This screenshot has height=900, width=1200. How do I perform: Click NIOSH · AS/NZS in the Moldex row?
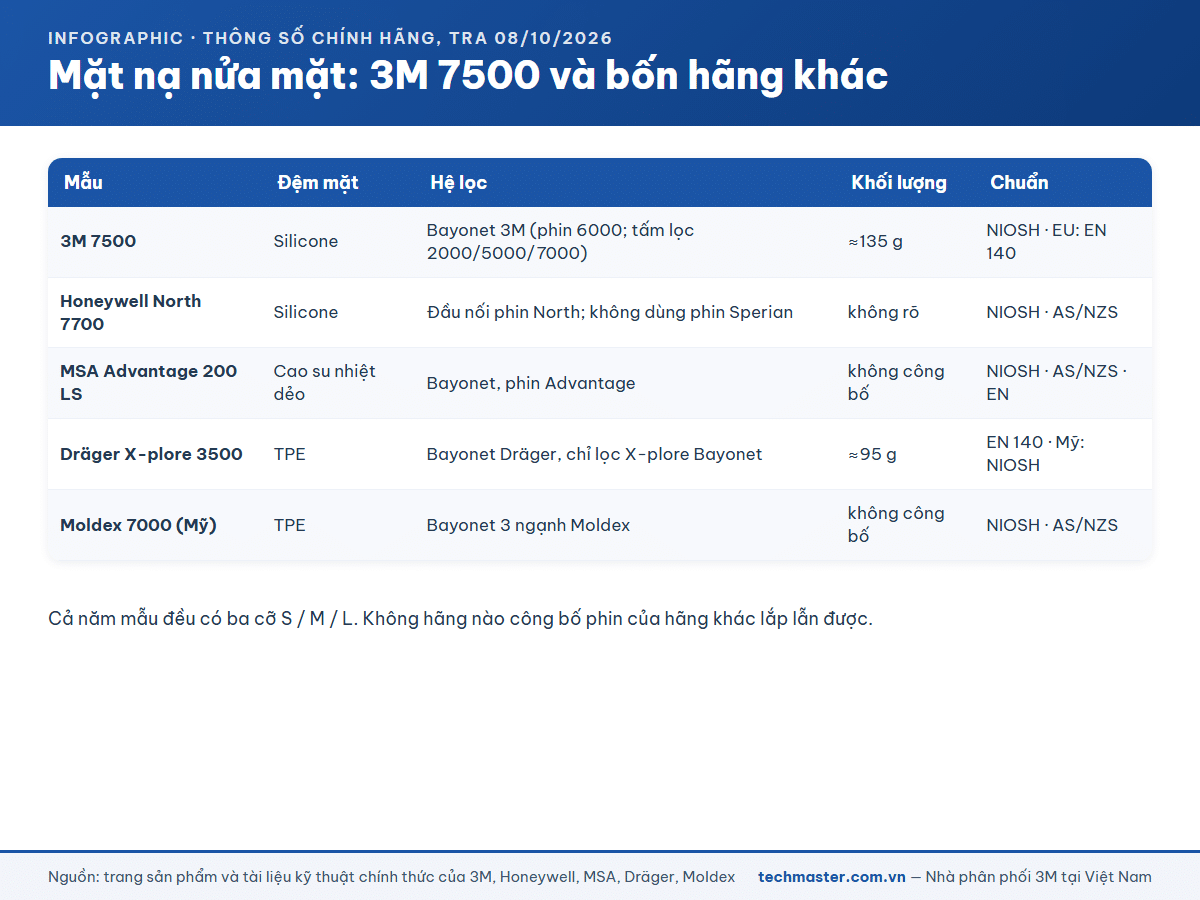click(x=1052, y=525)
